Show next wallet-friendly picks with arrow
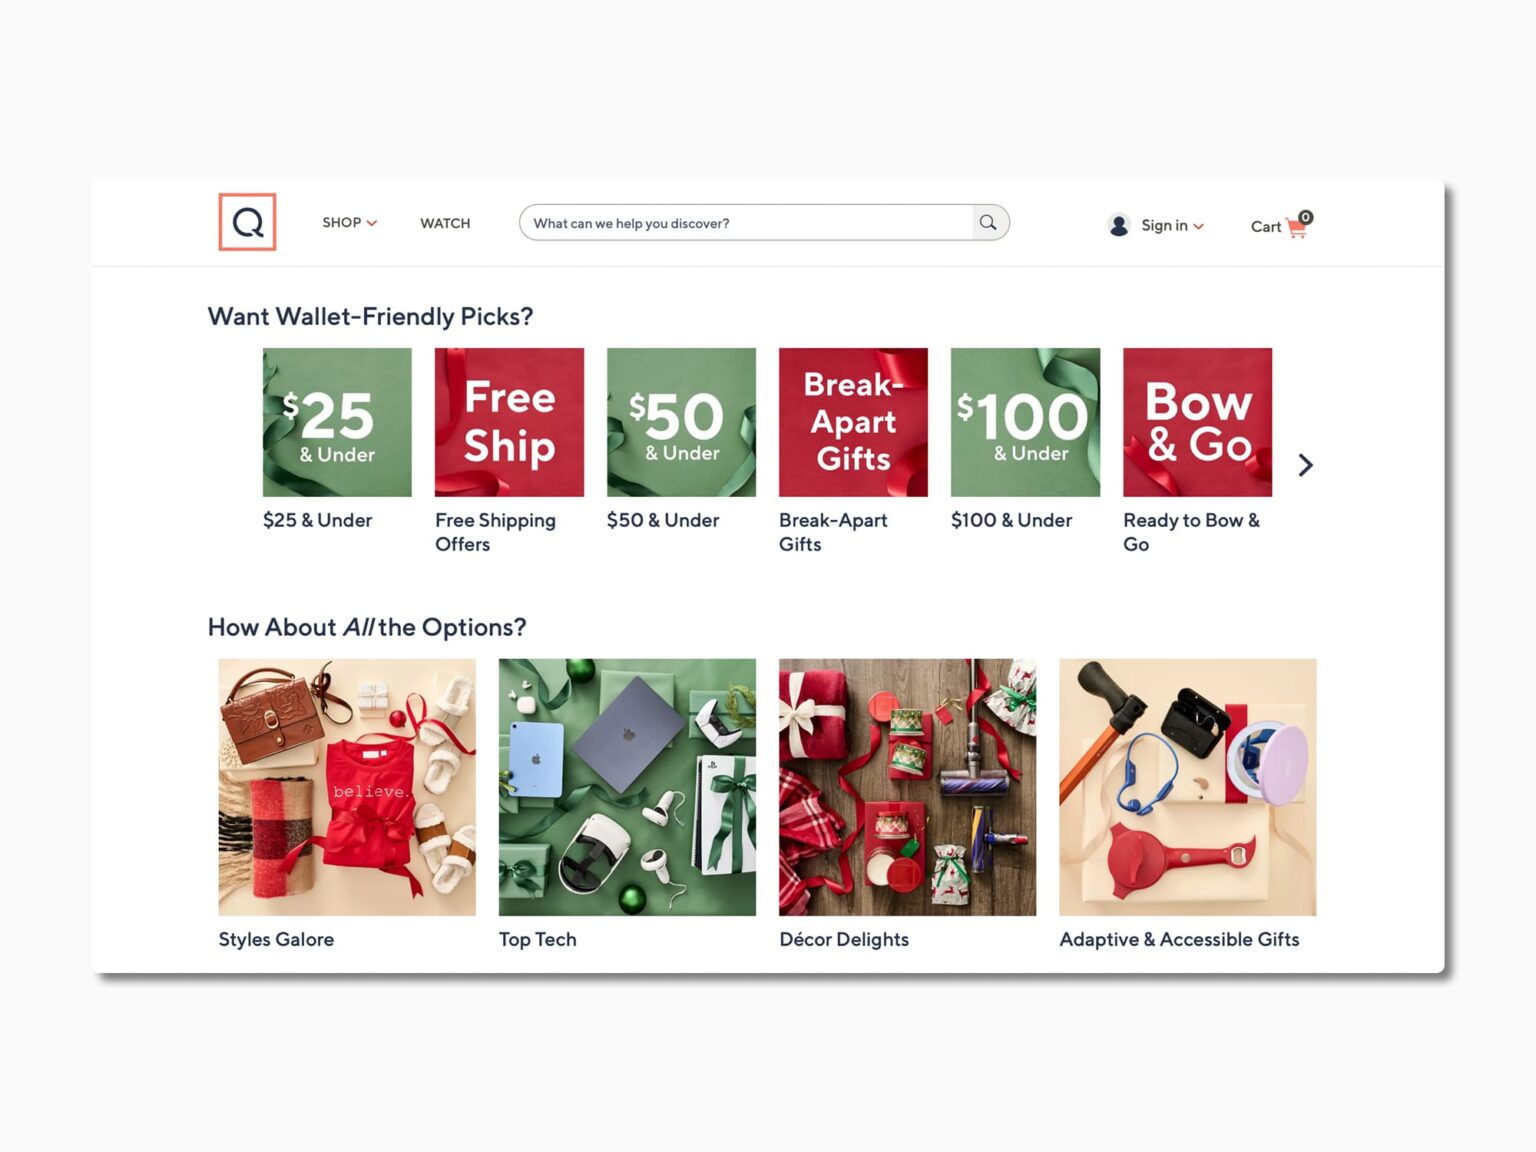1536x1152 pixels. [1305, 465]
